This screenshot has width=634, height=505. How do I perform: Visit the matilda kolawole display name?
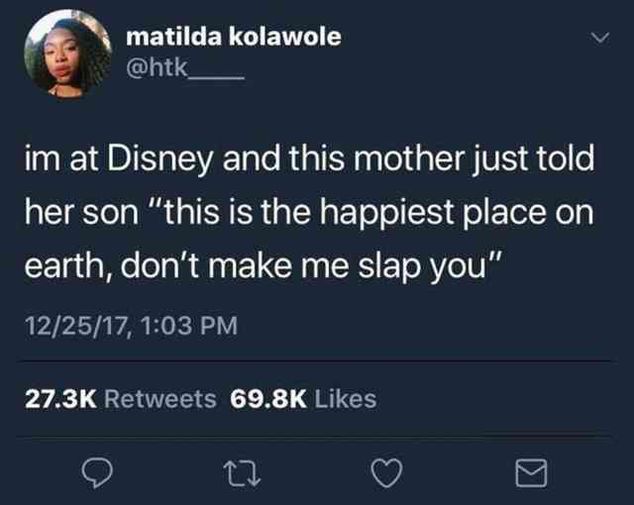click(234, 37)
